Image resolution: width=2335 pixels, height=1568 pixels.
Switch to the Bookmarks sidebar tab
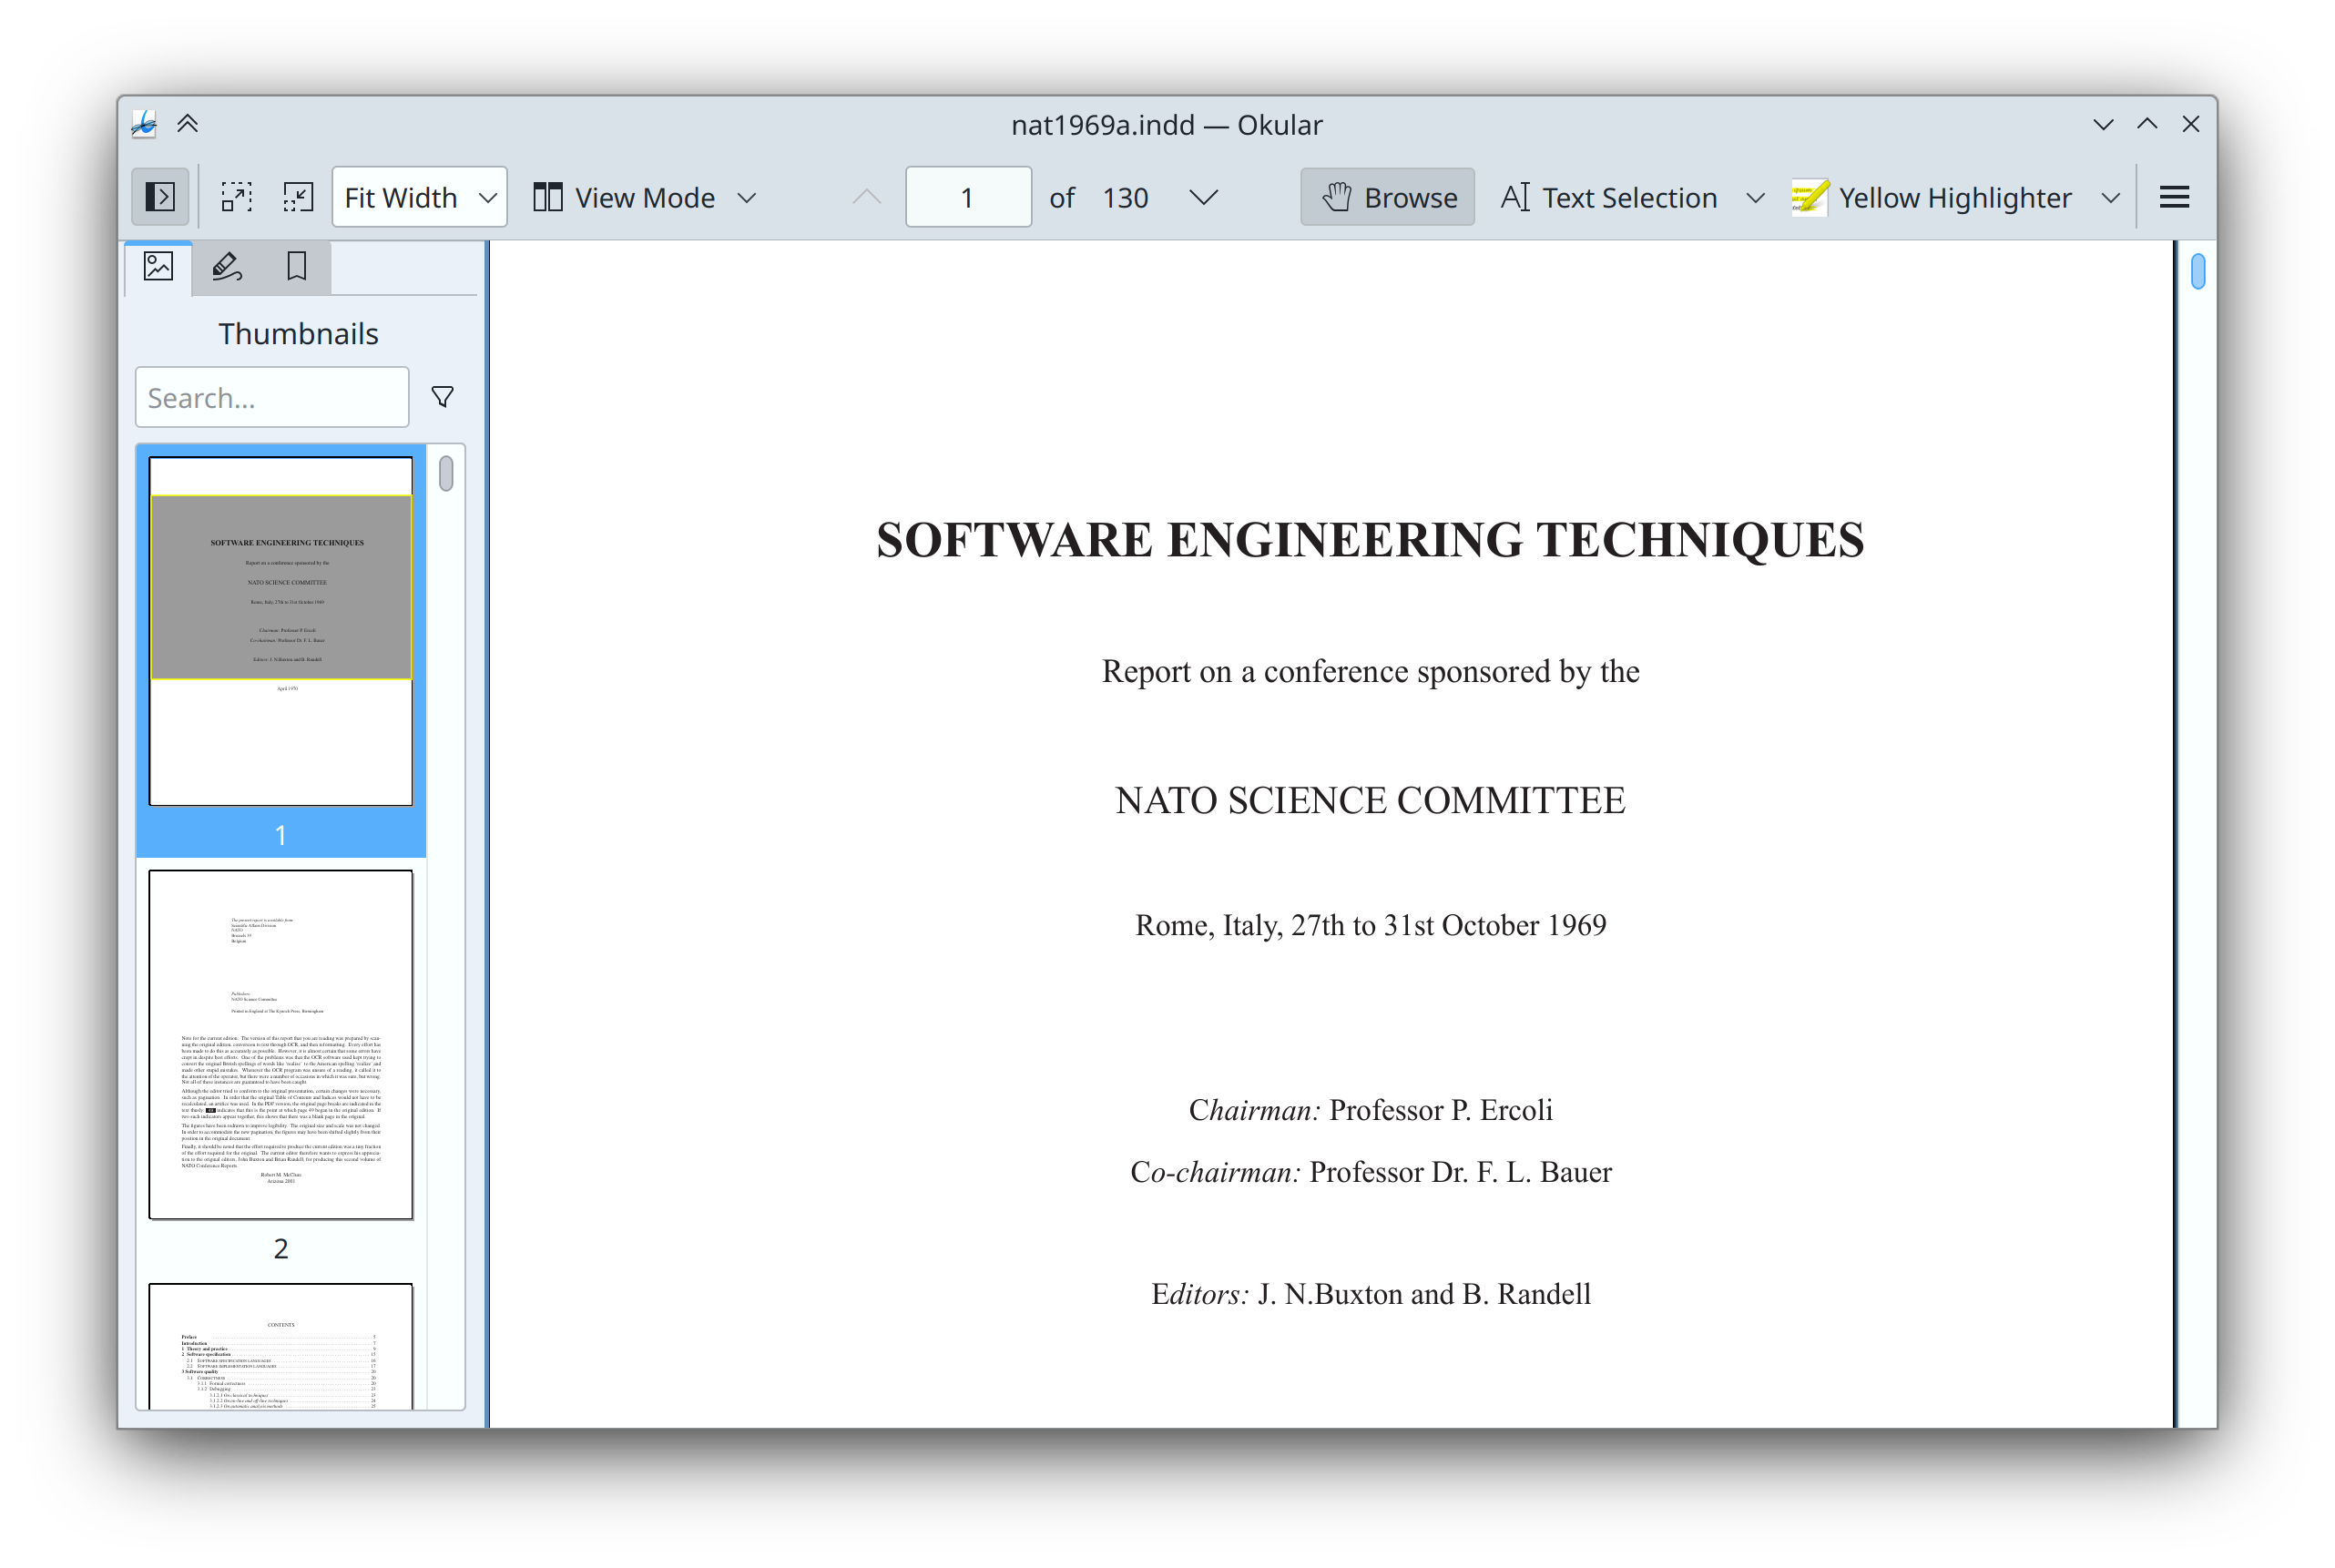tap(296, 267)
